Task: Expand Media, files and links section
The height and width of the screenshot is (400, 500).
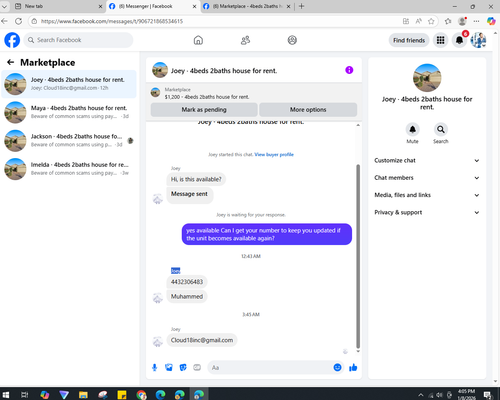Action: [427, 195]
